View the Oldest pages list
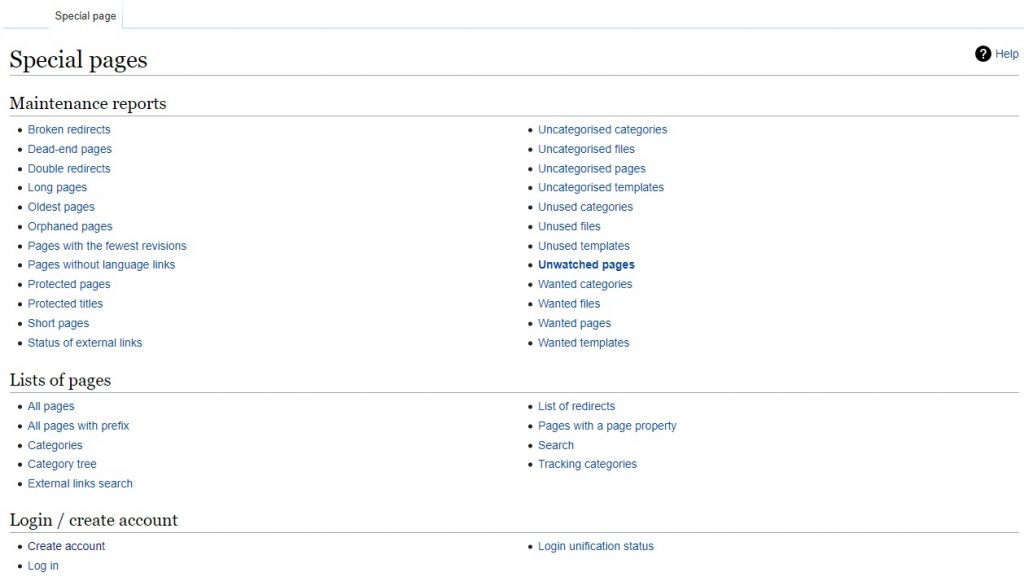Screen dimensions: 1024x581 point(61,206)
